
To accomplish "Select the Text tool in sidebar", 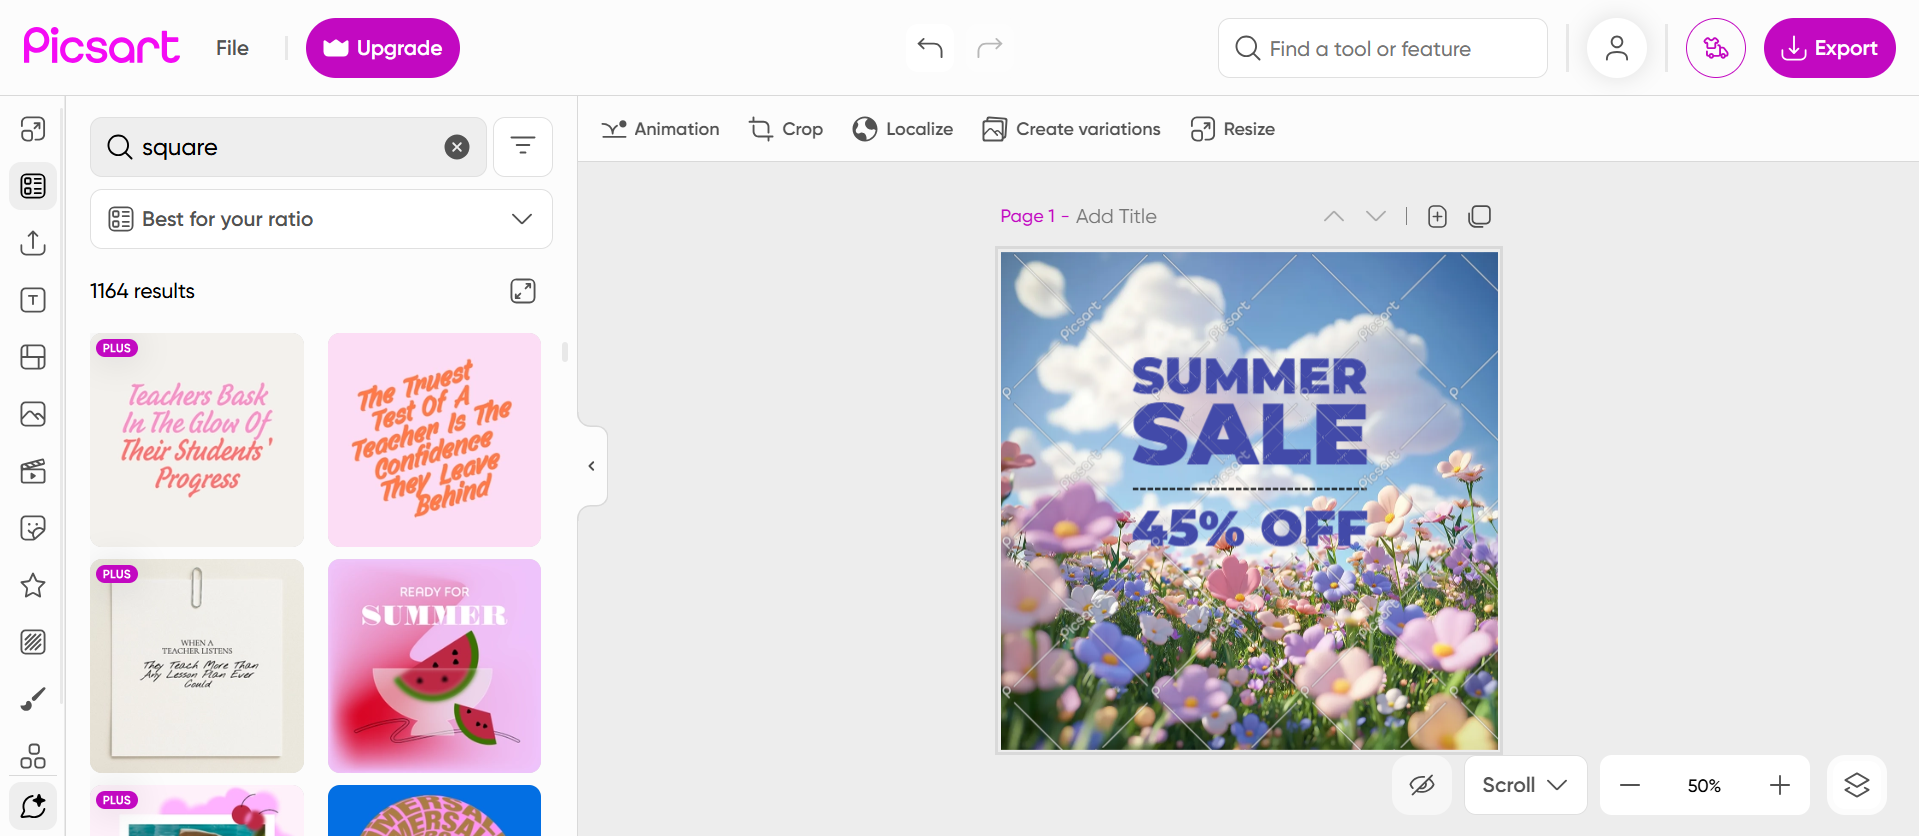I will pos(33,300).
